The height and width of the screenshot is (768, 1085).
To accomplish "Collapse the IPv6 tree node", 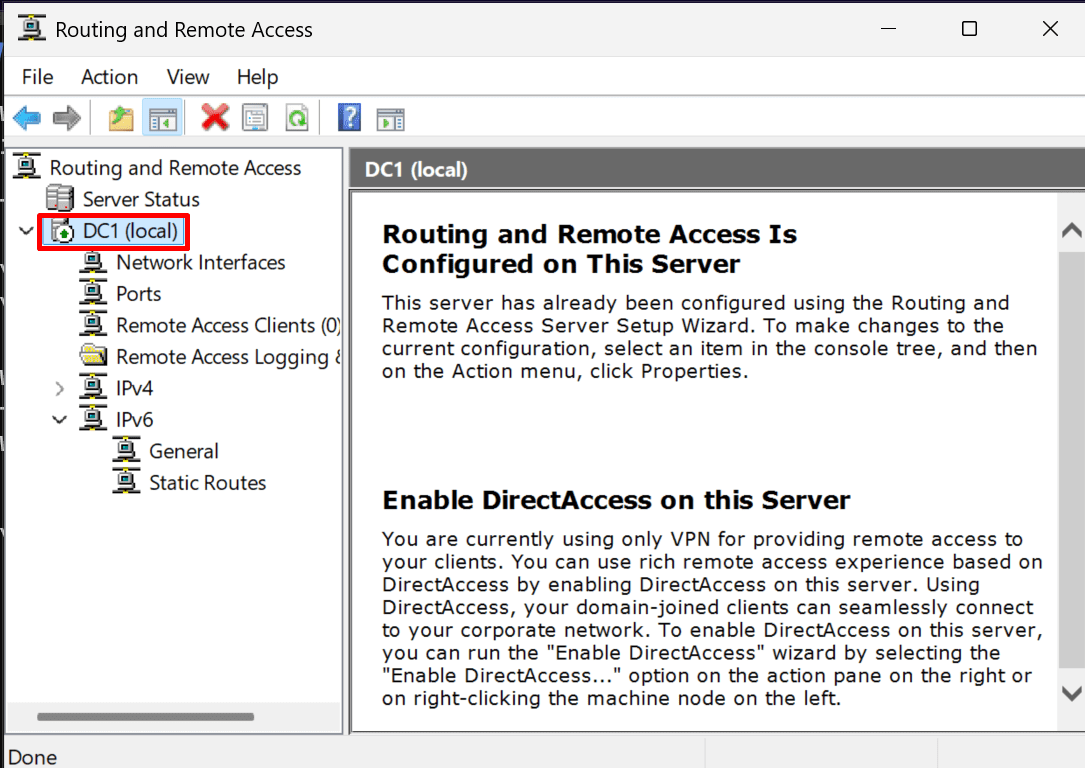I will coord(60,419).
